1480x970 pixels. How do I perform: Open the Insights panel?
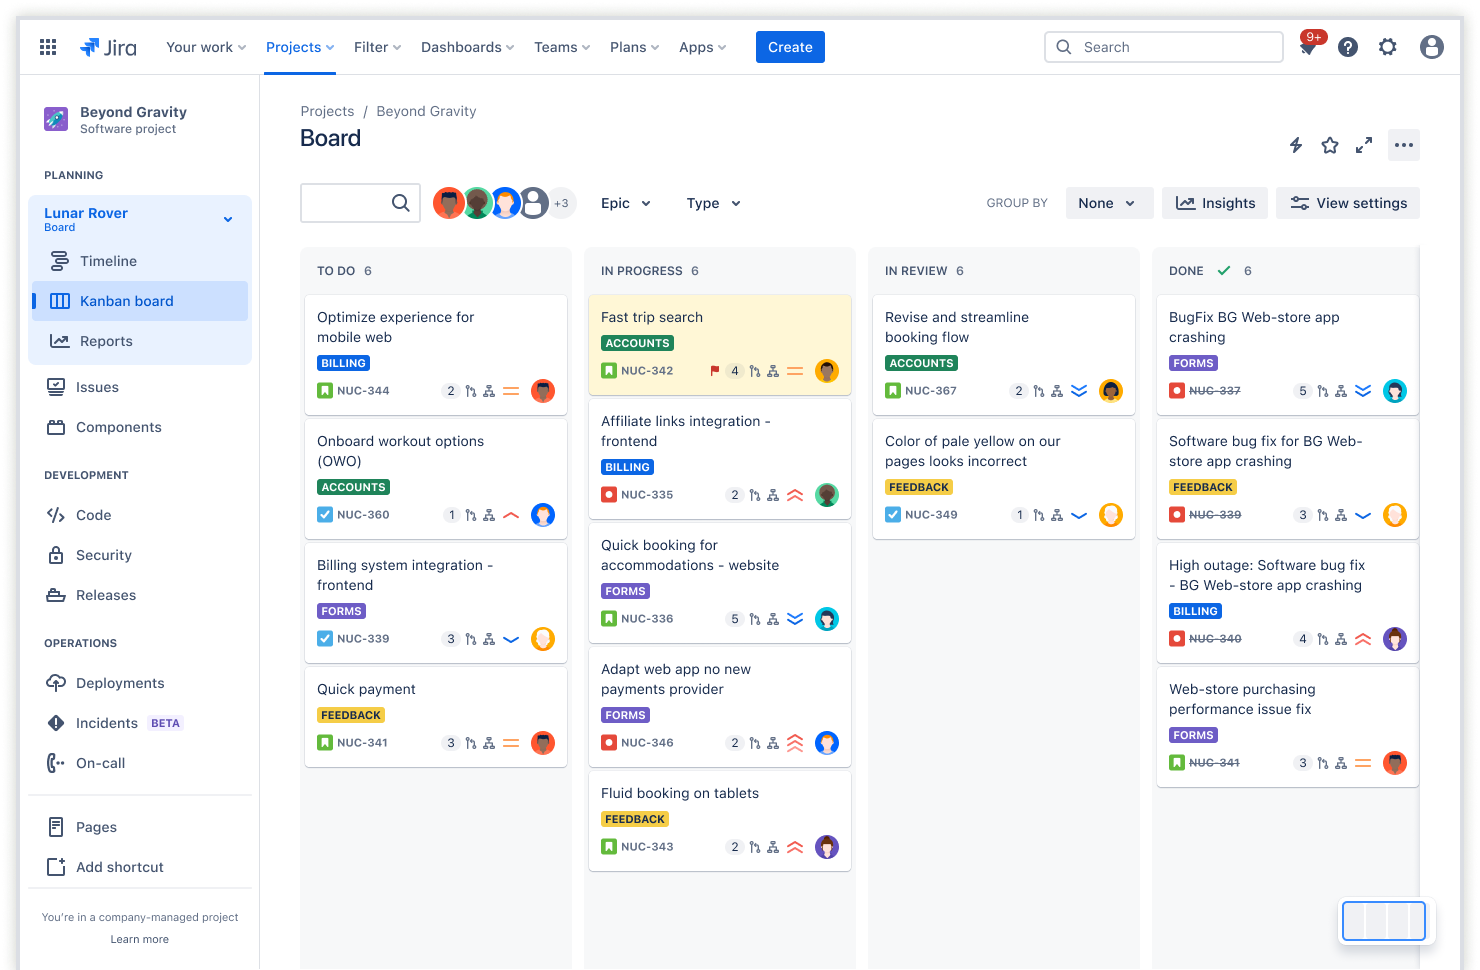(1214, 203)
